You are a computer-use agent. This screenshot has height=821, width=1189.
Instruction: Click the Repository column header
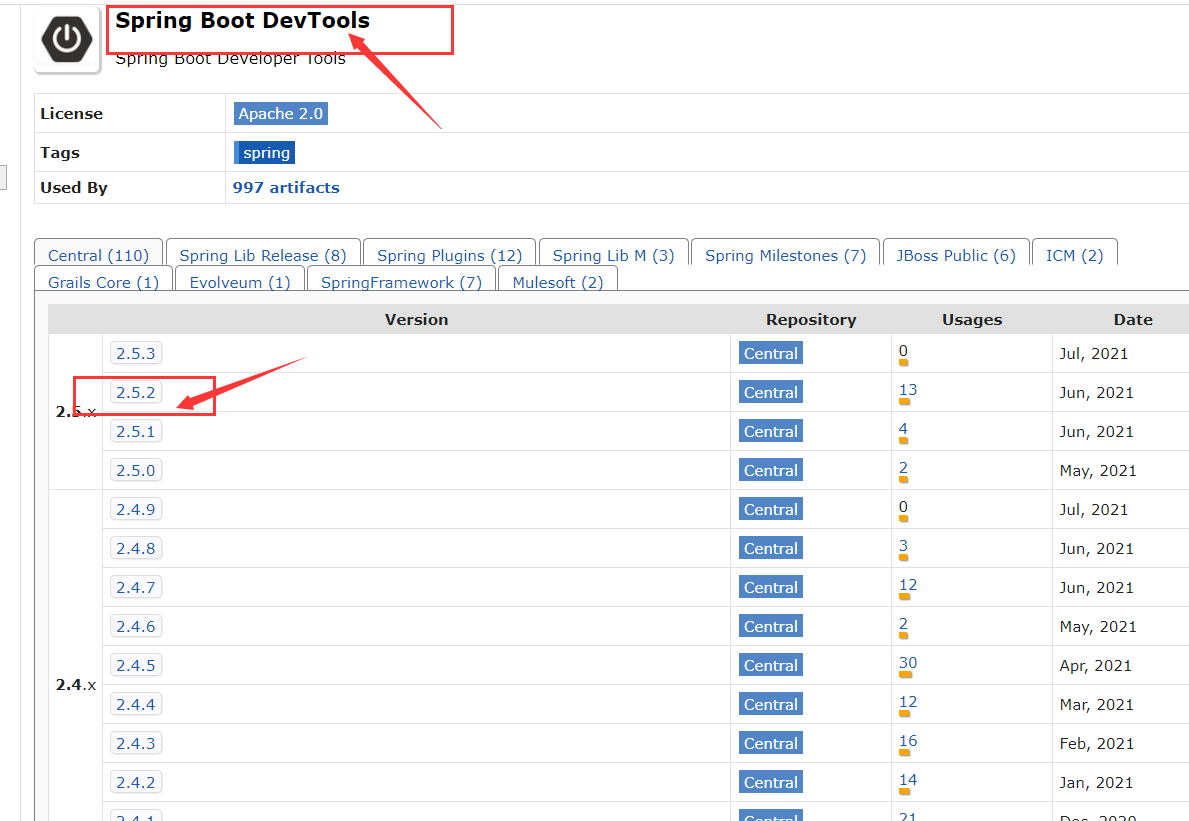[x=811, y=320]
